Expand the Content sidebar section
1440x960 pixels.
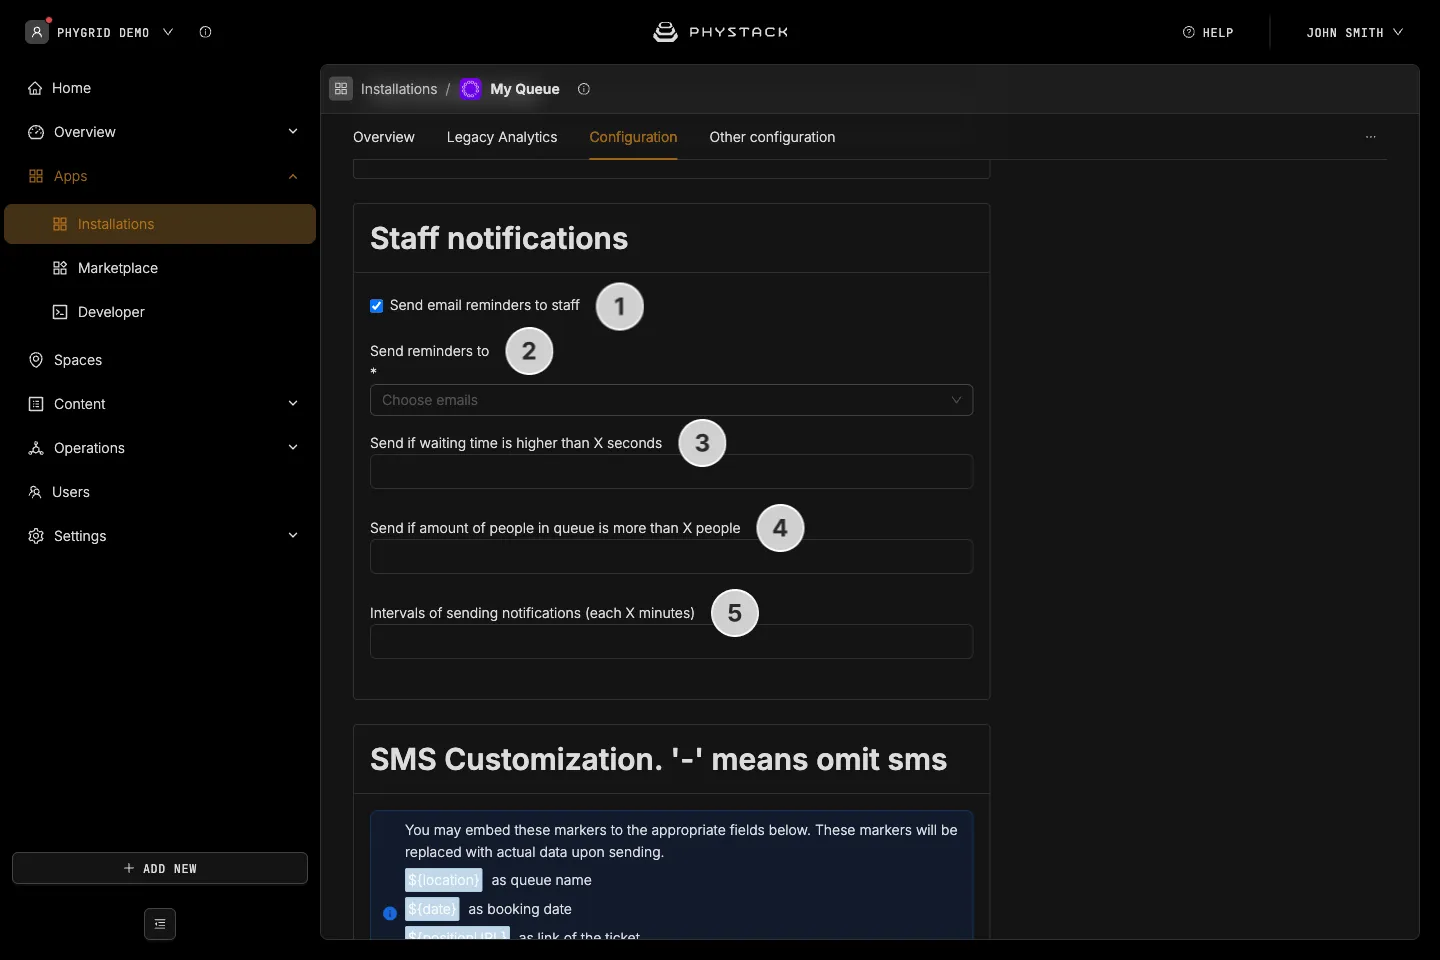[x=293, y=404]
